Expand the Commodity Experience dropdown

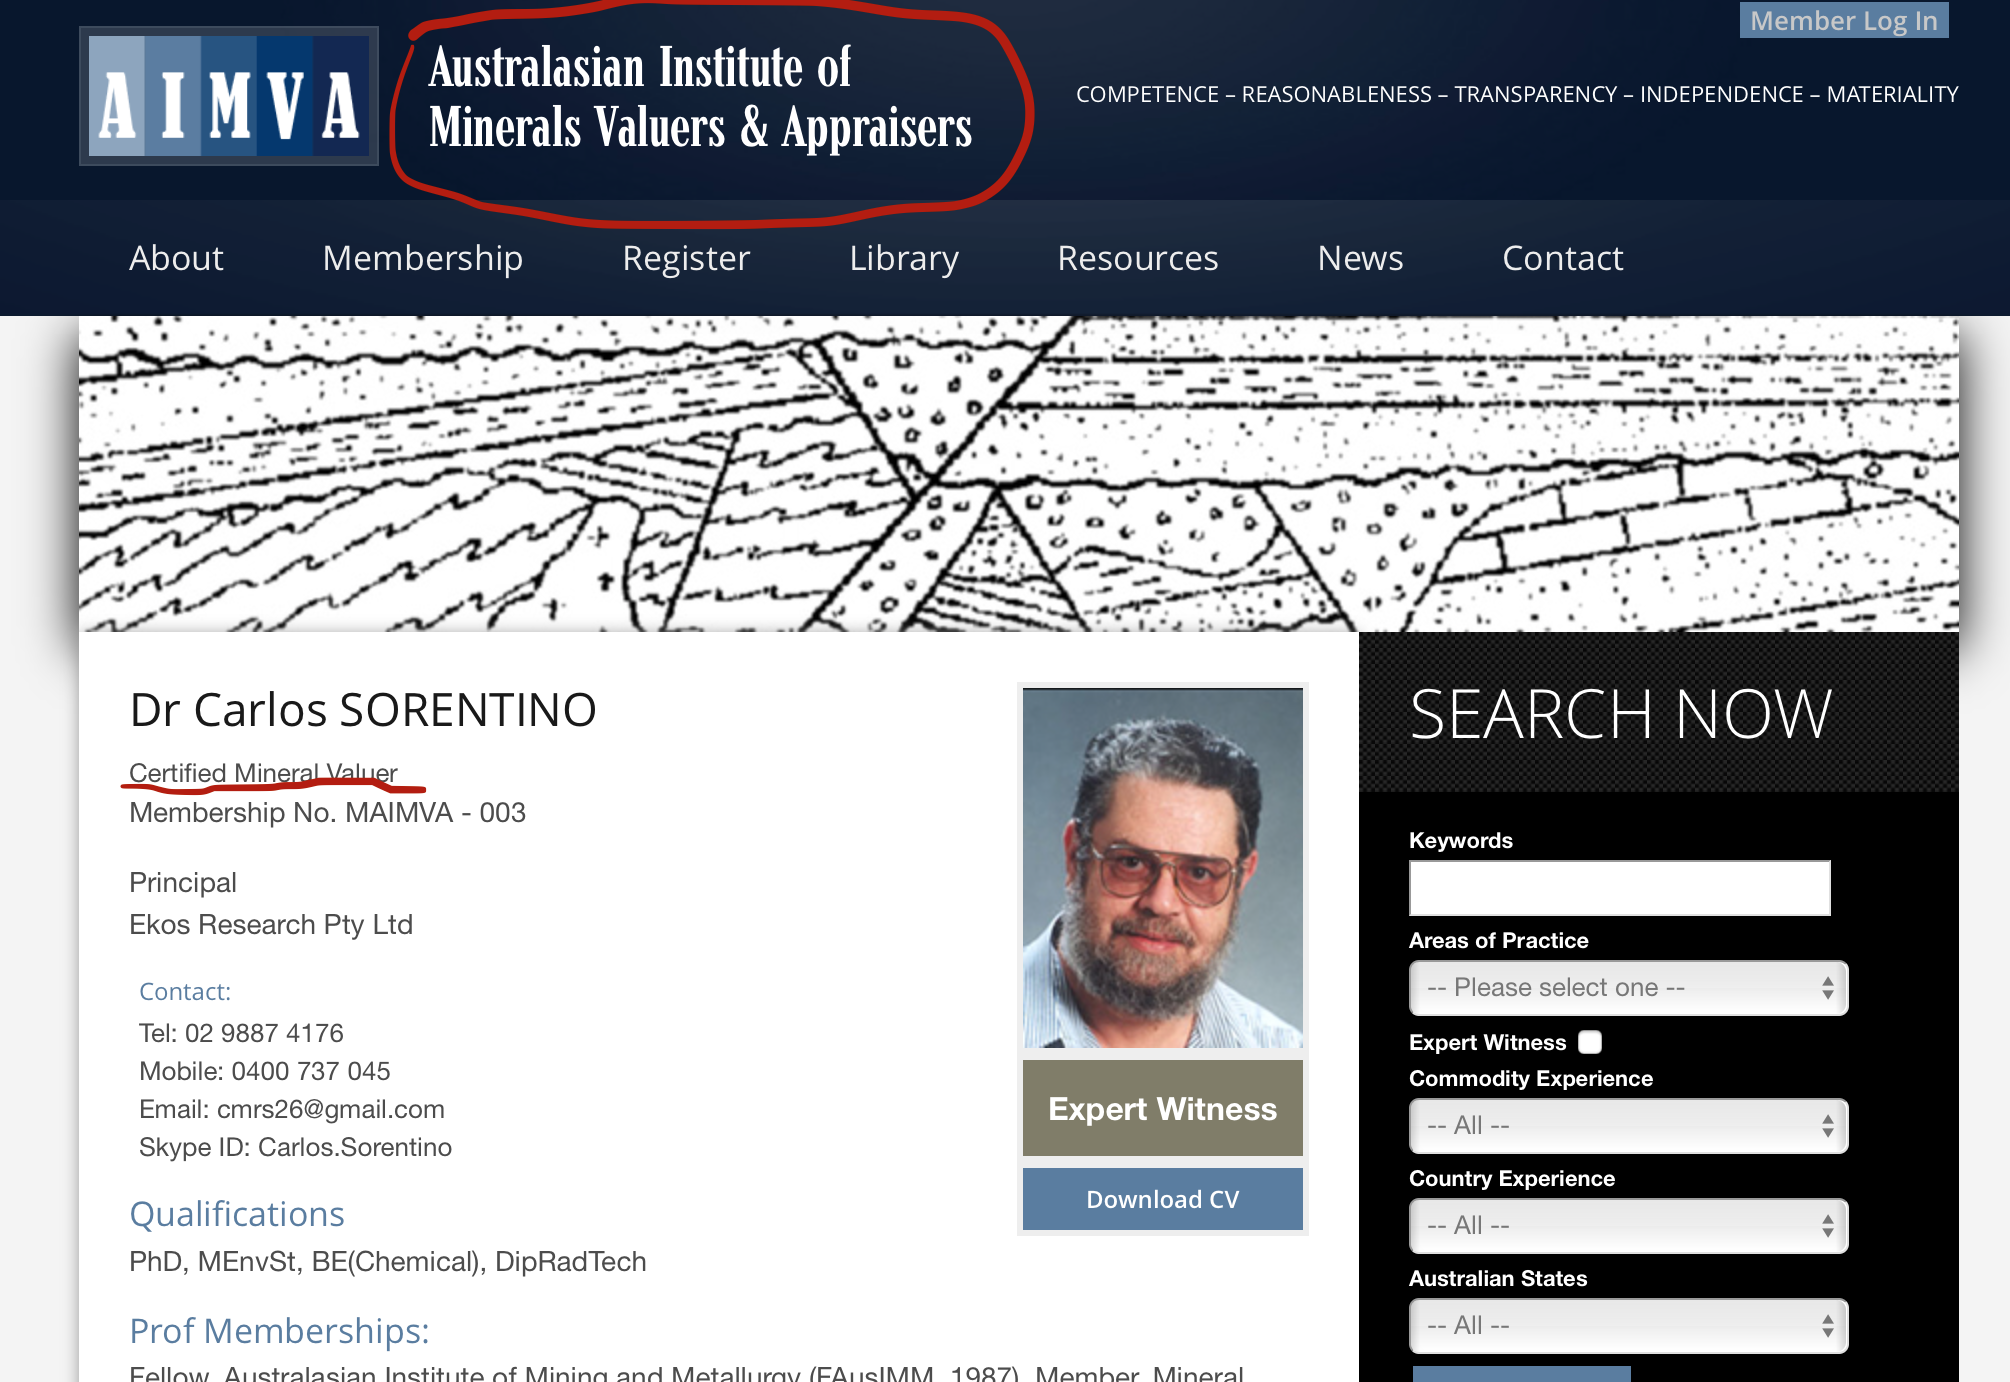coord(1629,1126)
